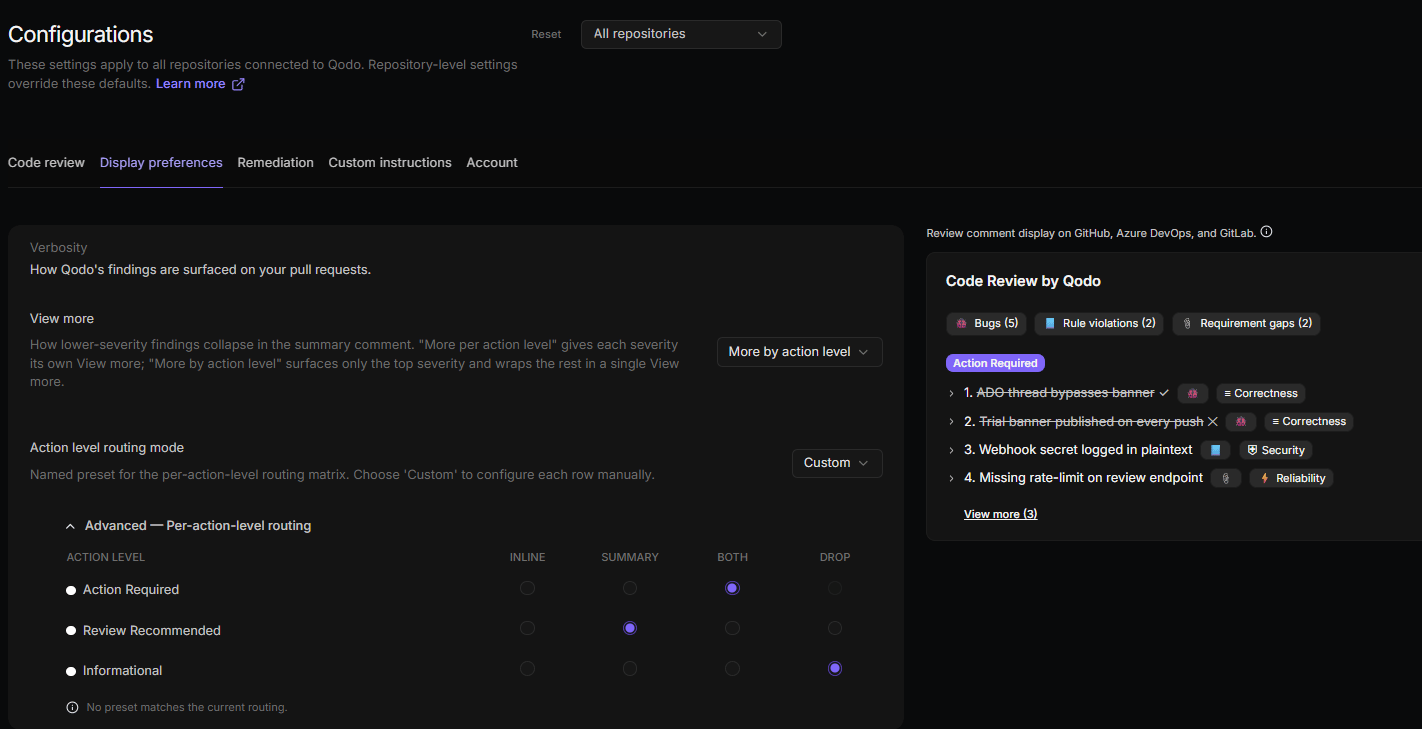
Task: Click the bug icon in Bugs (5) chip
Action: pos(961,324)
